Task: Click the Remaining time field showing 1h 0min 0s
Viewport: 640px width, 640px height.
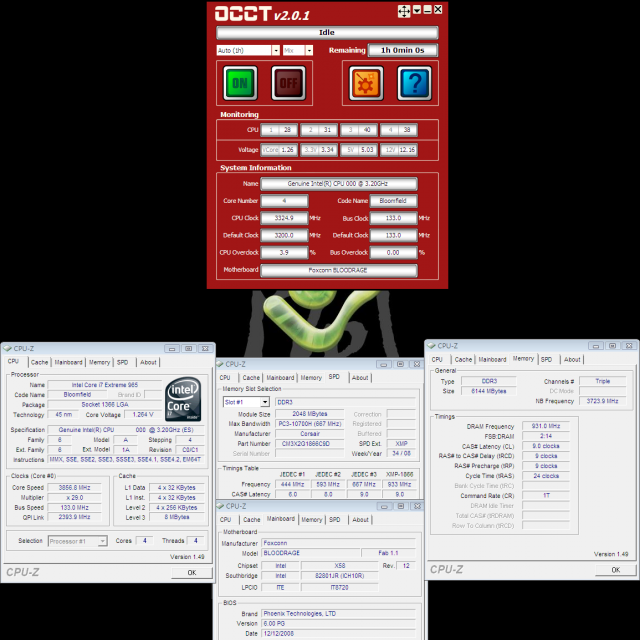Action: click(x=402, y=50)
